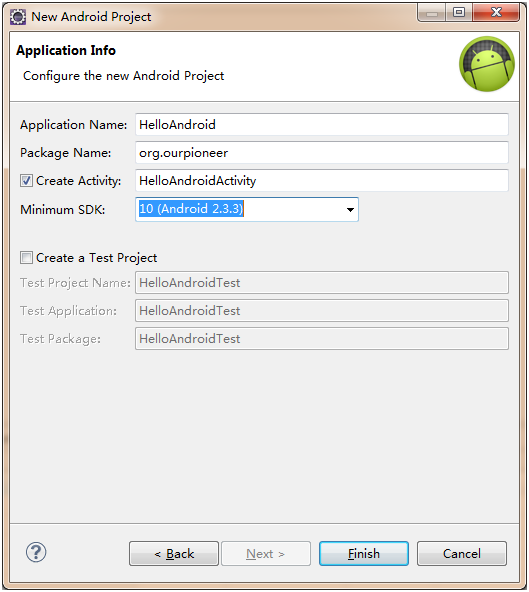Image resolution: width=529 pixels, height=592 pixels.
Task: Click the Test Project Name field
Action: pyautogui.click(x=322, y=282)
